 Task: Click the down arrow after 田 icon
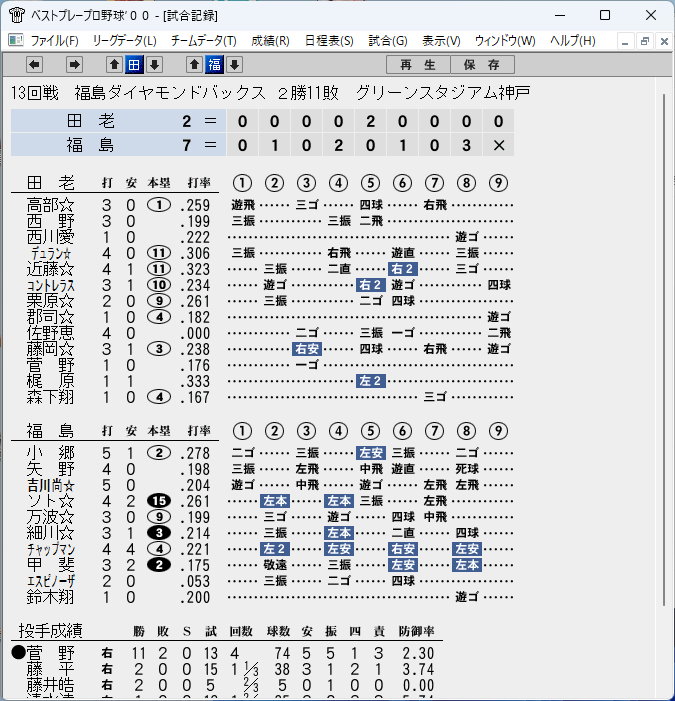tap(154, 65)
